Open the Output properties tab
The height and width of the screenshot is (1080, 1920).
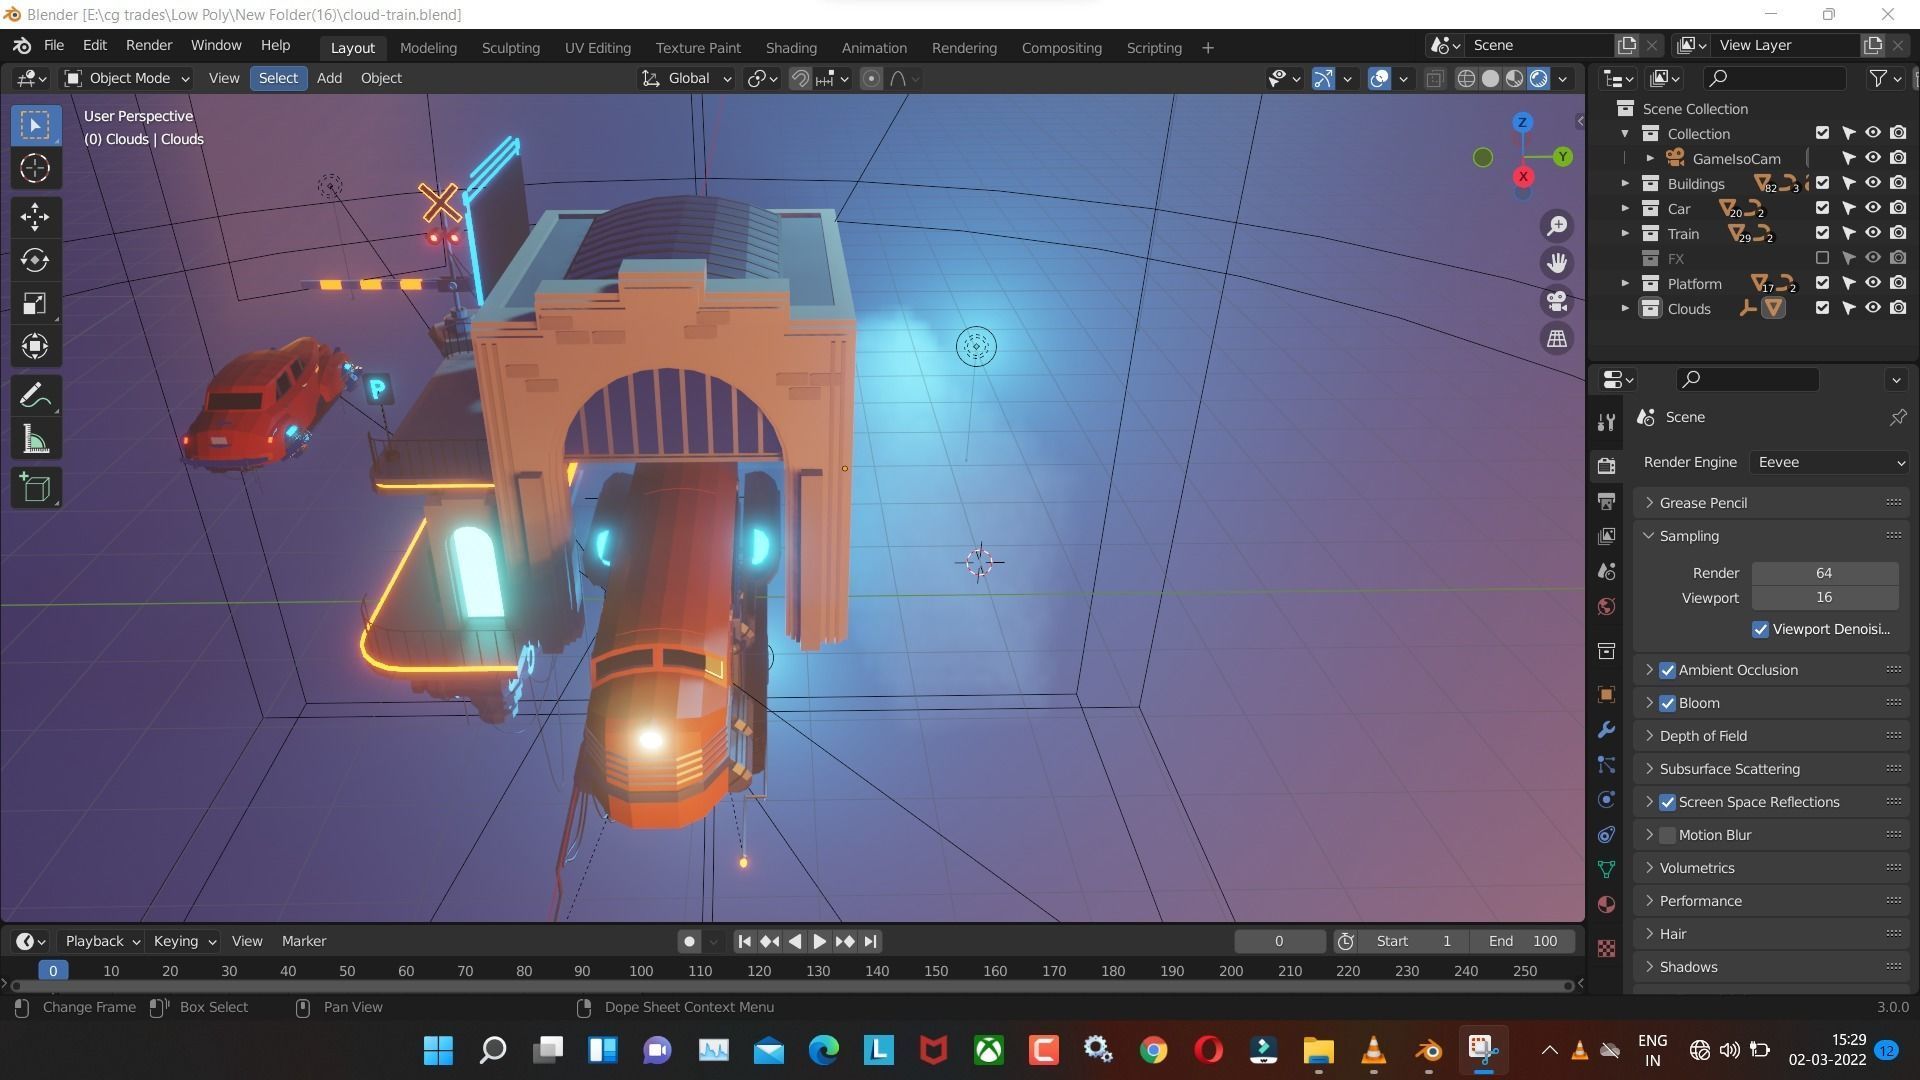coord(1606,501)
